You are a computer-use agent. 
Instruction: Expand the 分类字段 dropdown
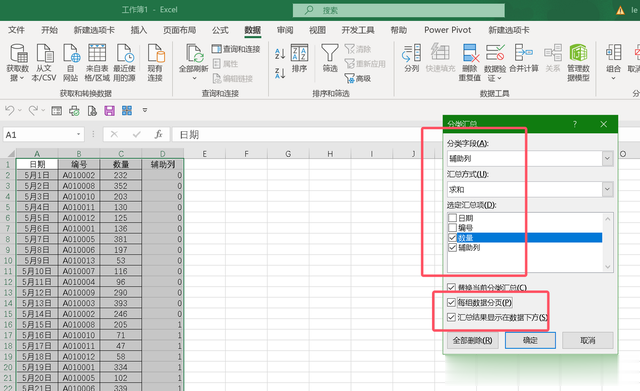607,158
